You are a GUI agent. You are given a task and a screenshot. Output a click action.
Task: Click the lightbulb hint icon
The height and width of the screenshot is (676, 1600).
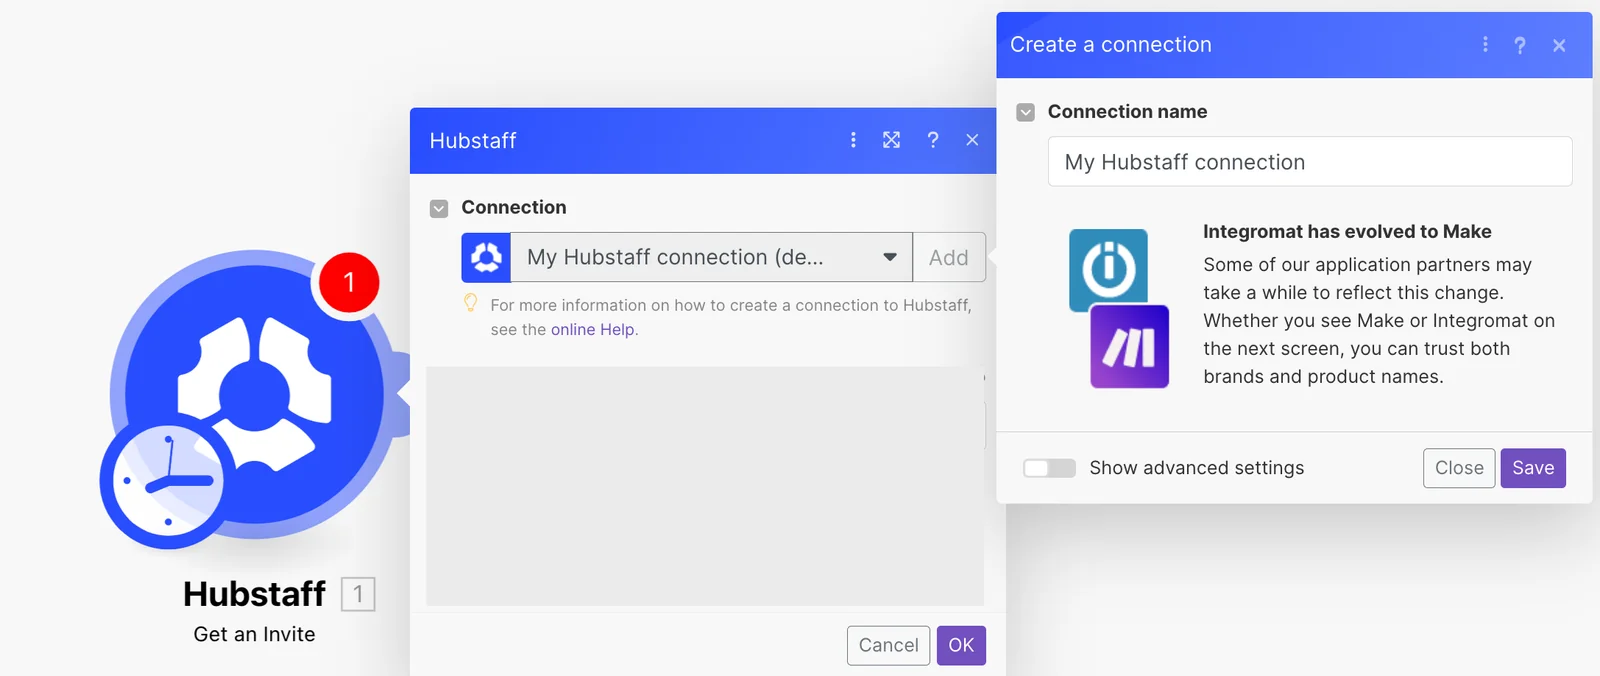pos(470,302)
